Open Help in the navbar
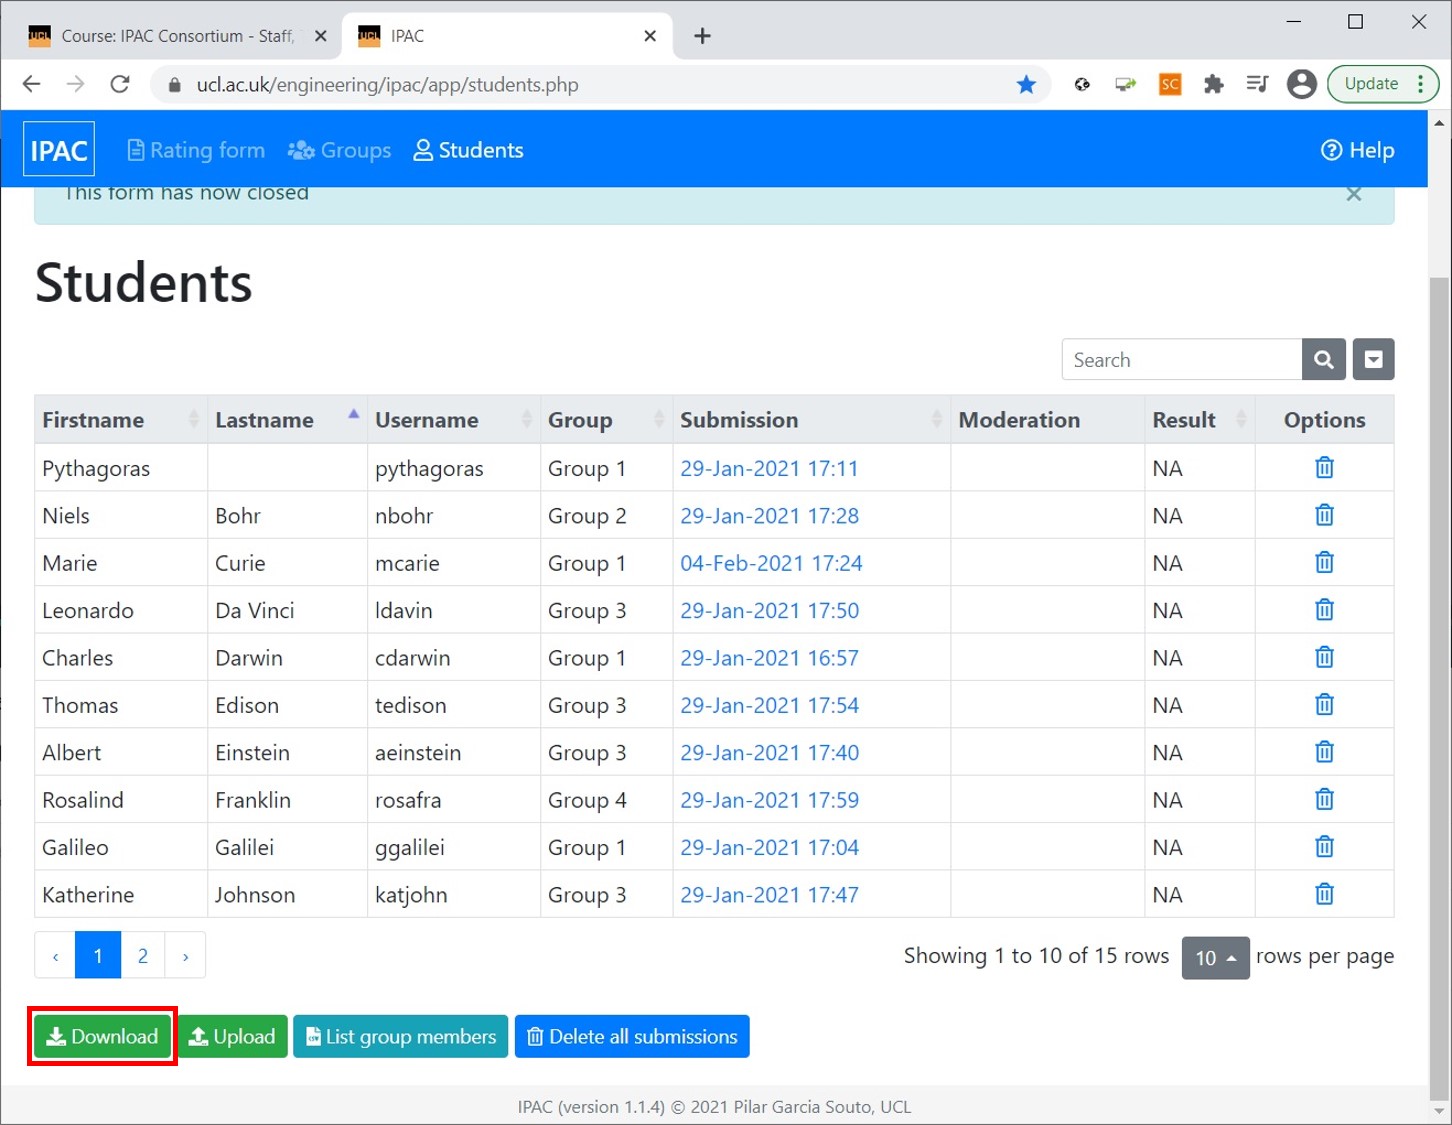 [1357, 150]
